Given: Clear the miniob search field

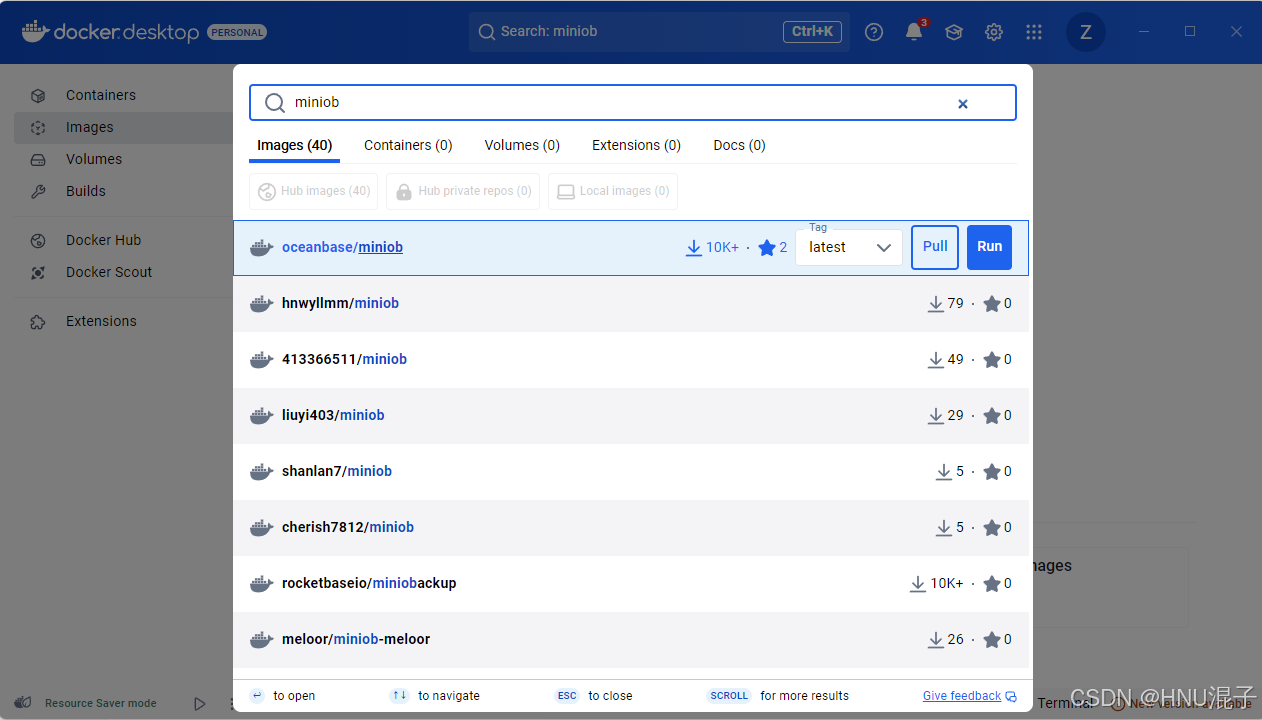Looking at the screenshot, I should (x=962, y=102).
